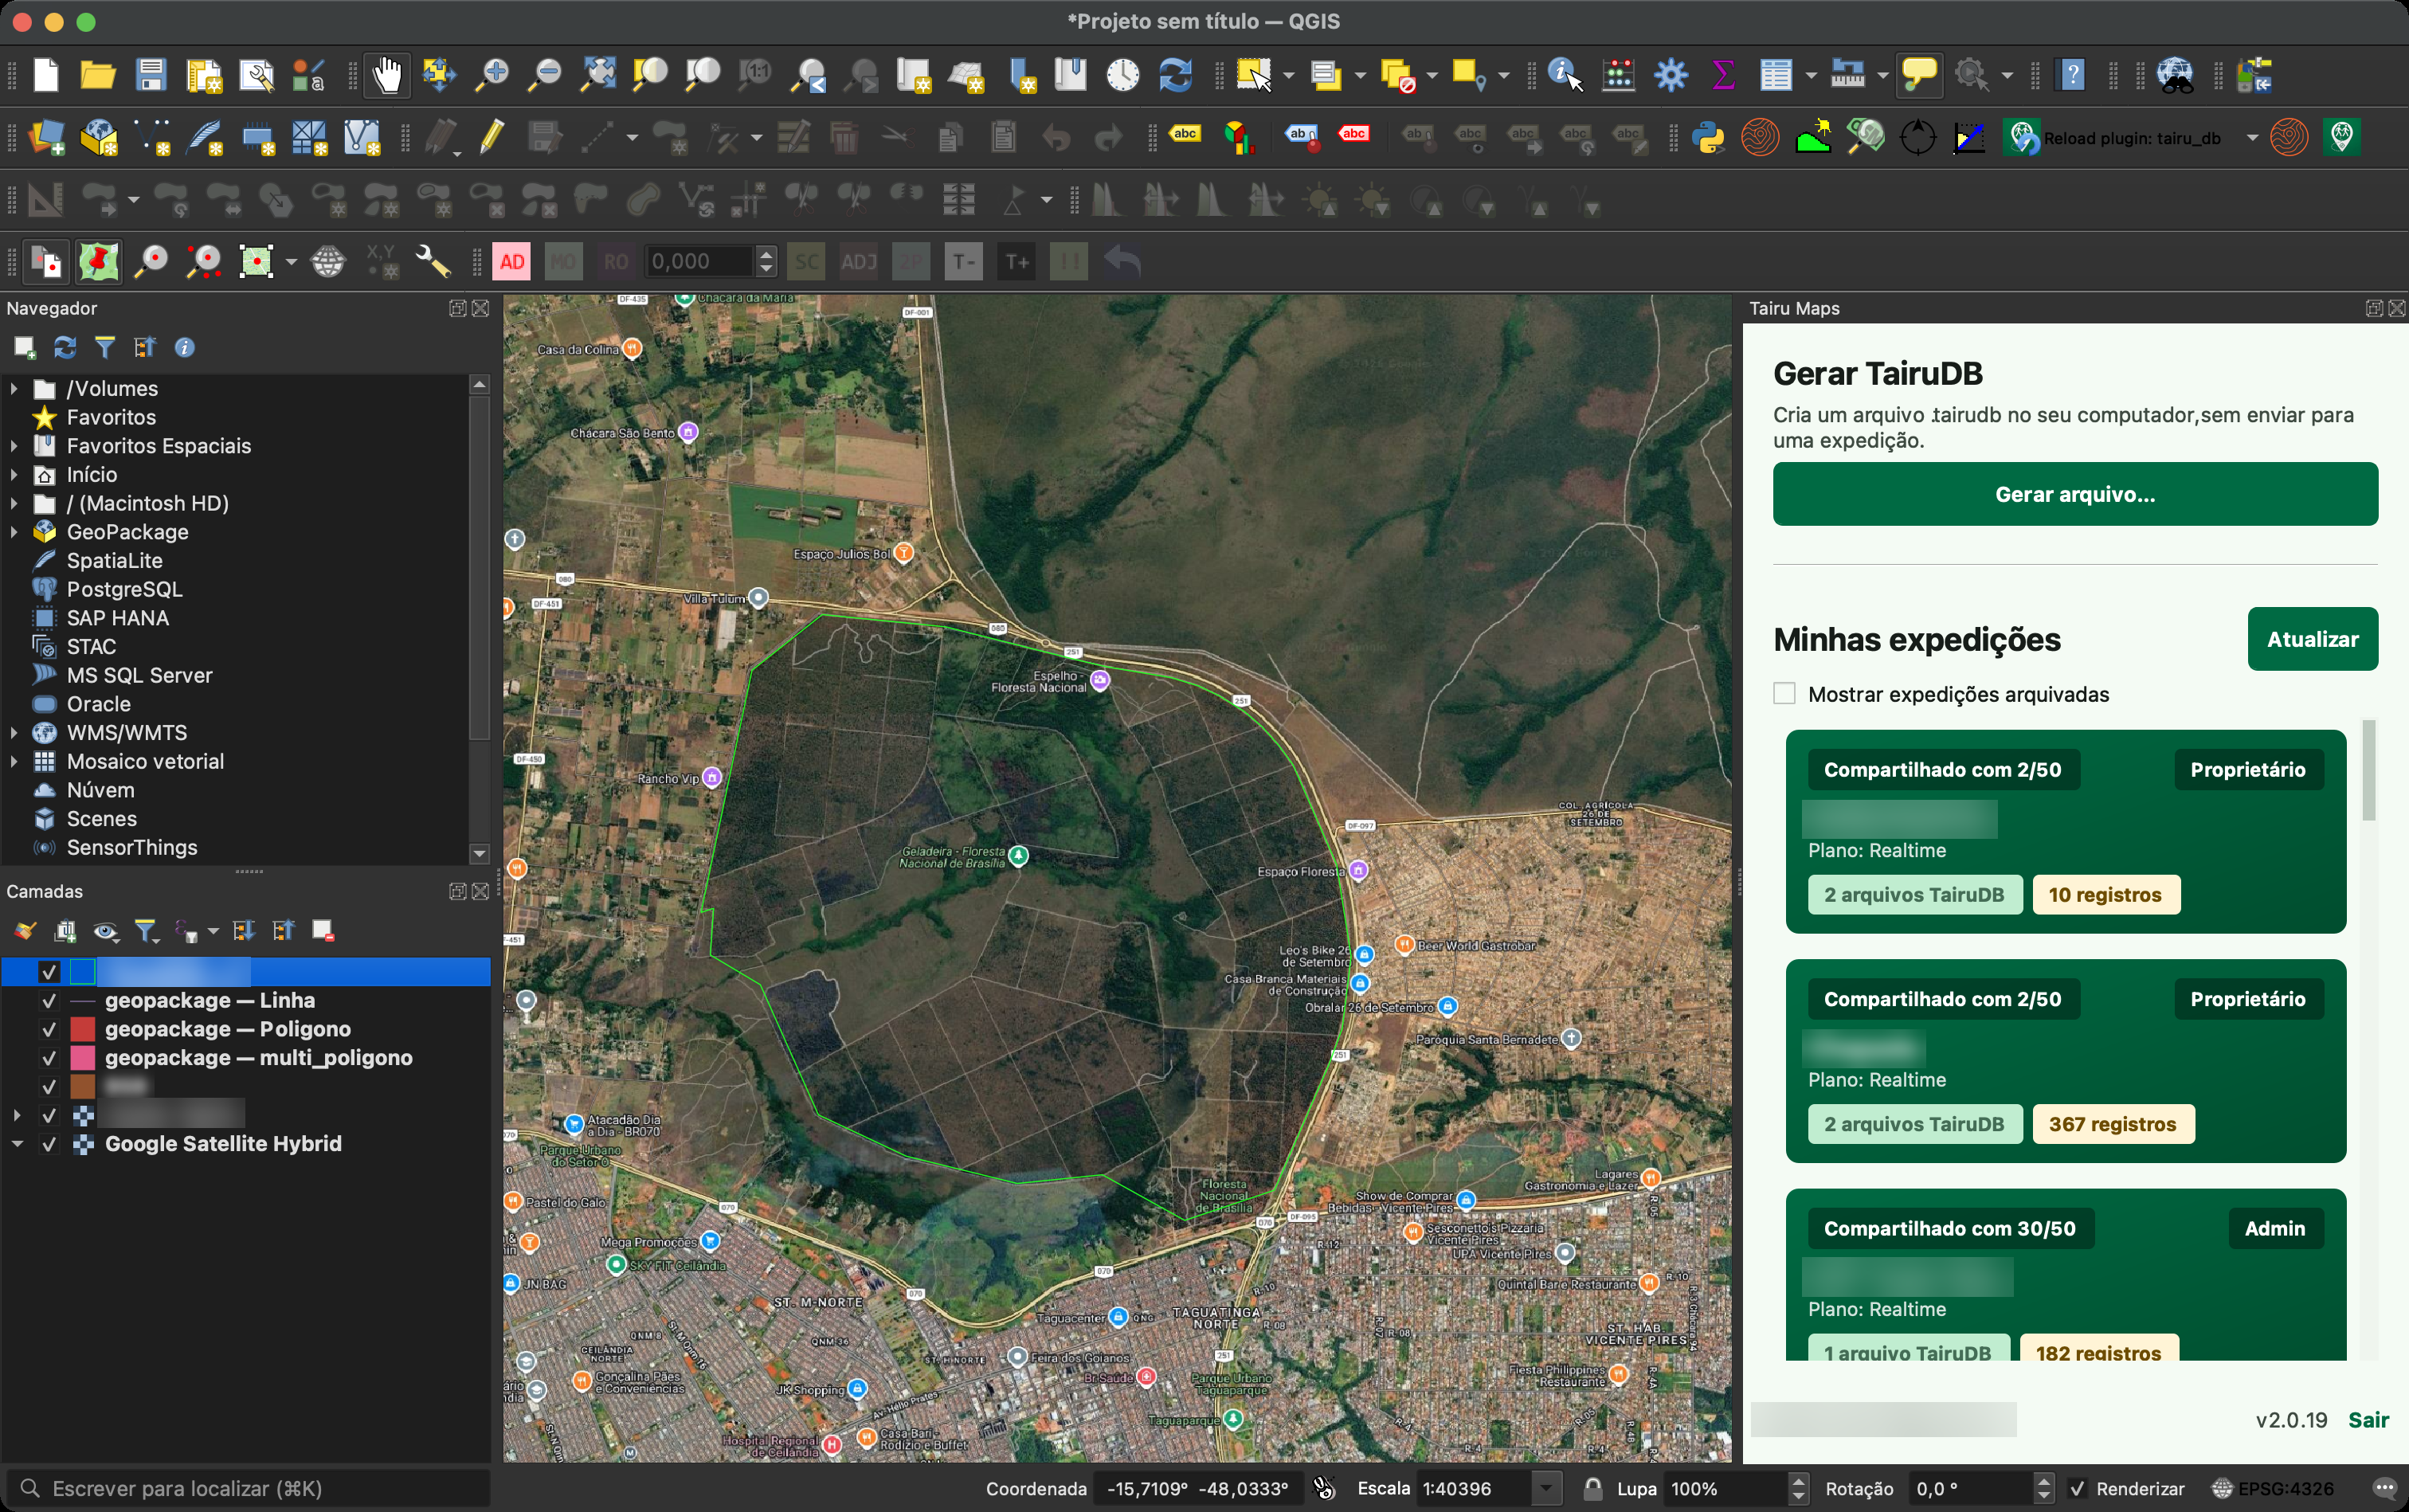Select the Favoritos Espaciais browser entry
Viewport: 2409px width, 1512px height.
(x=158, y=446)
